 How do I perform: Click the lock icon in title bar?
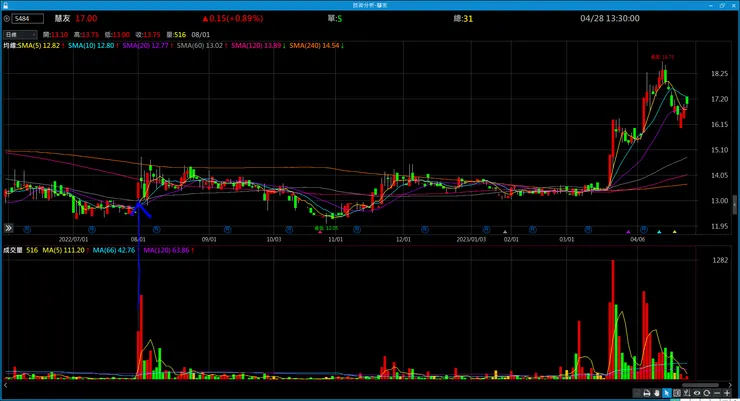tap(6, 5)
